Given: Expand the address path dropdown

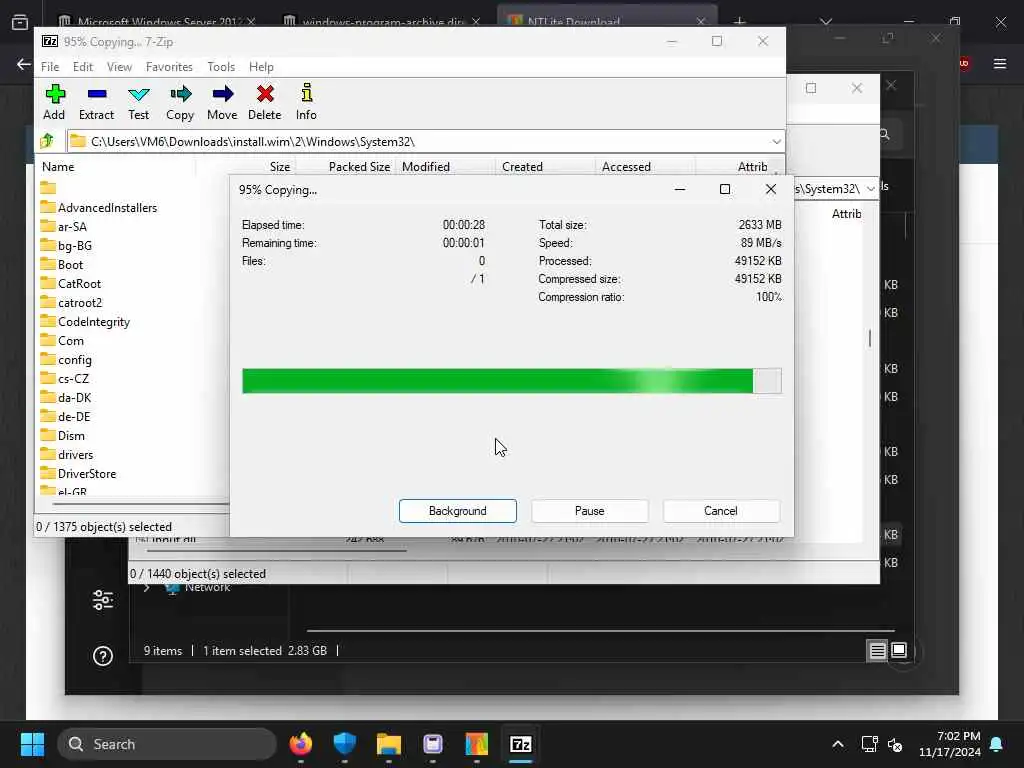Looking at the screenshot, I should (x=776, y=142).
